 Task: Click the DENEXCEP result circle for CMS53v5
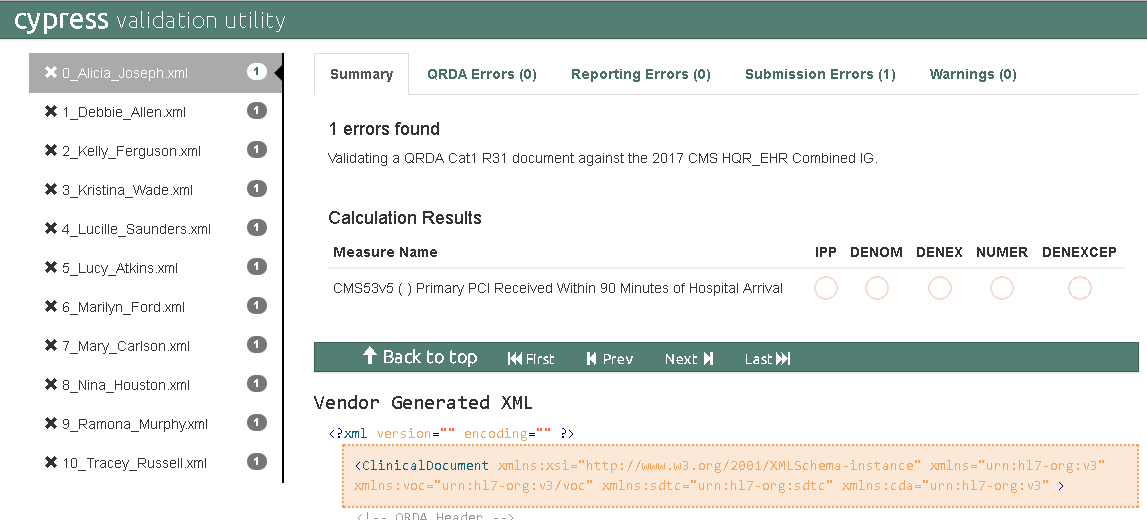[1079, 288]
